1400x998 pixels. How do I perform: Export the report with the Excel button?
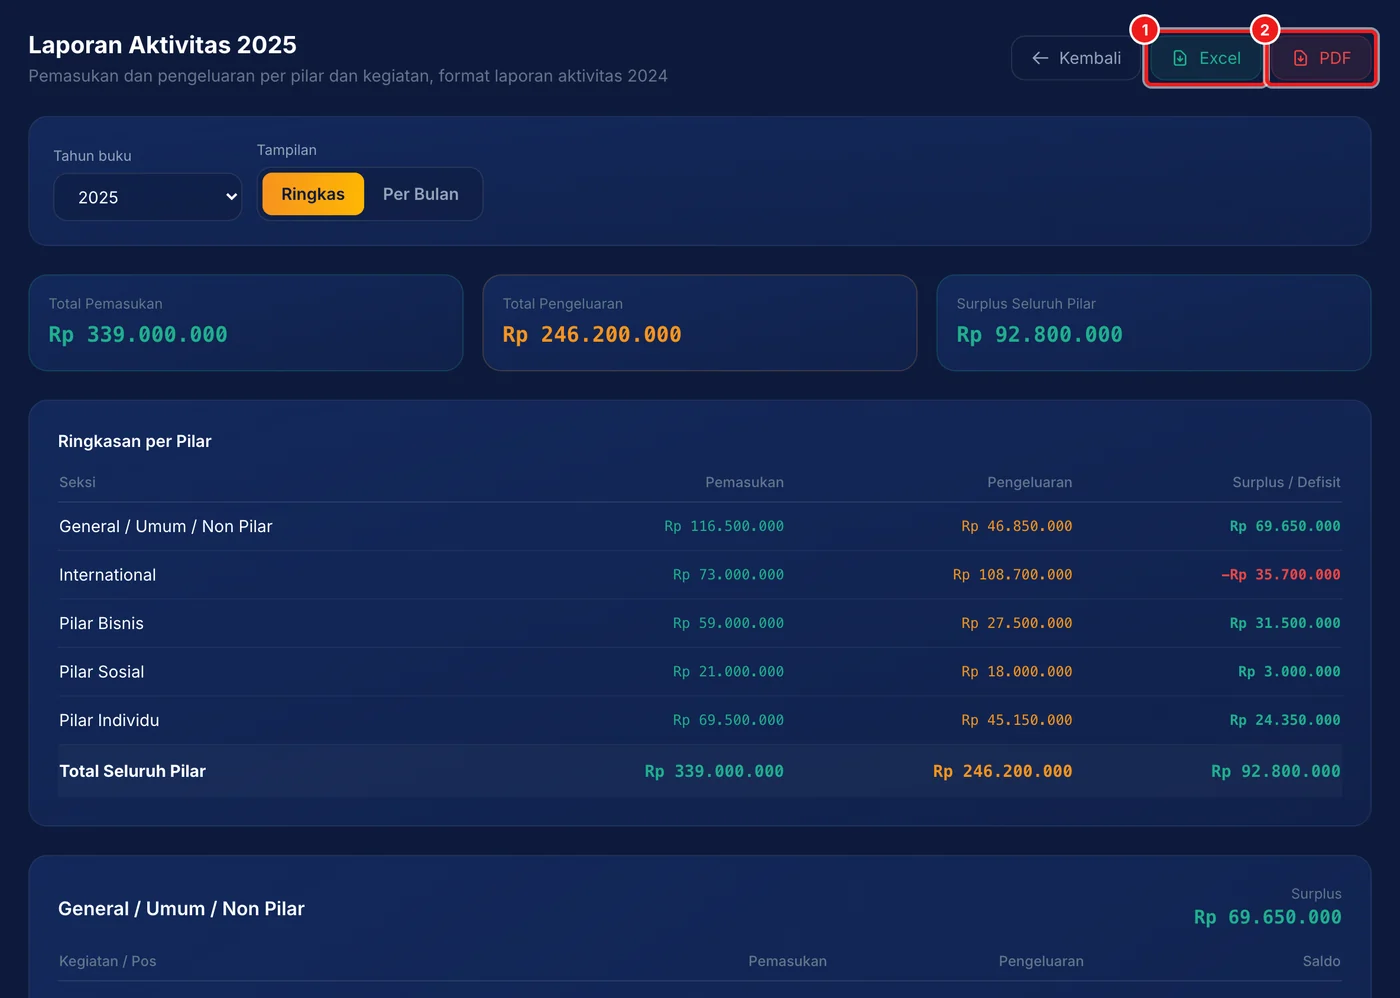pyautogui.click(x=1205, y=58)
